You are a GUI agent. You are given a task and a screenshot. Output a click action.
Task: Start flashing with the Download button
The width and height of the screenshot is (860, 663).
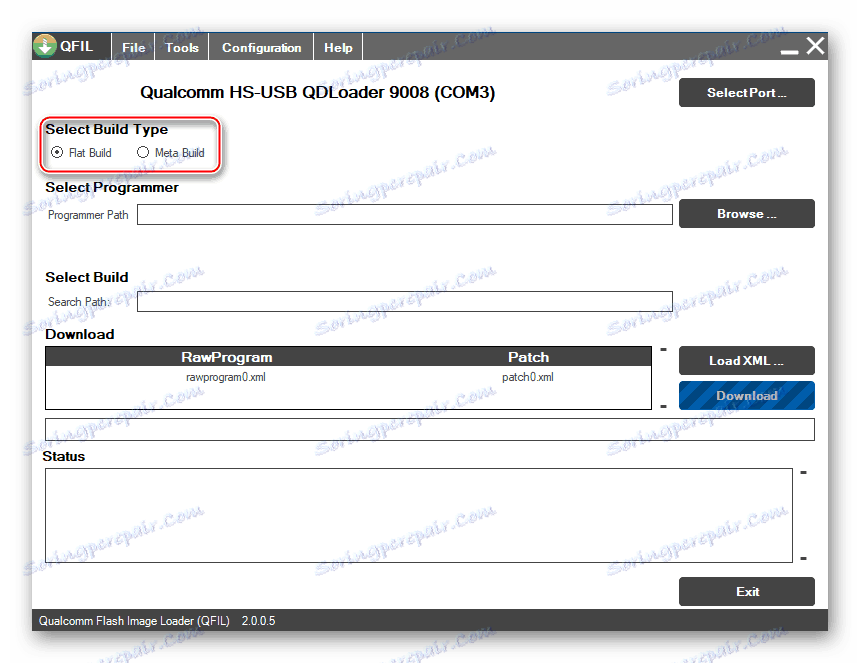click(x=746, y=396)
